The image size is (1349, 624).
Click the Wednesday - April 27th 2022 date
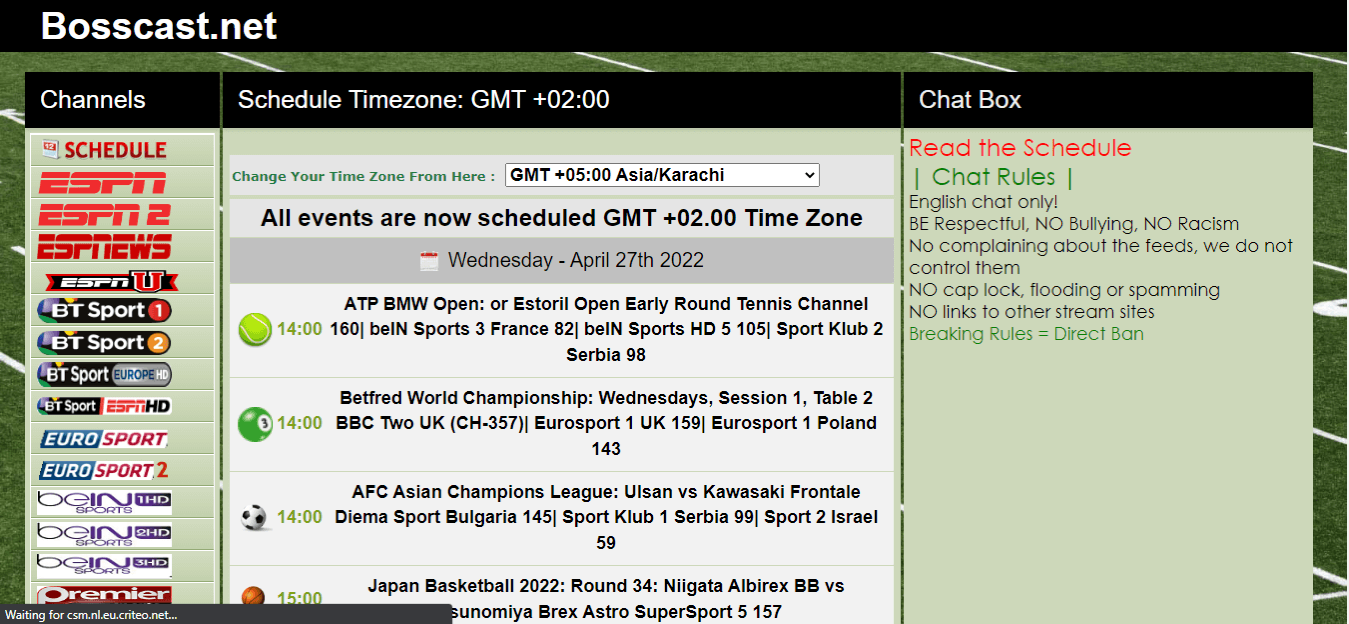click(x=576, y=261)
